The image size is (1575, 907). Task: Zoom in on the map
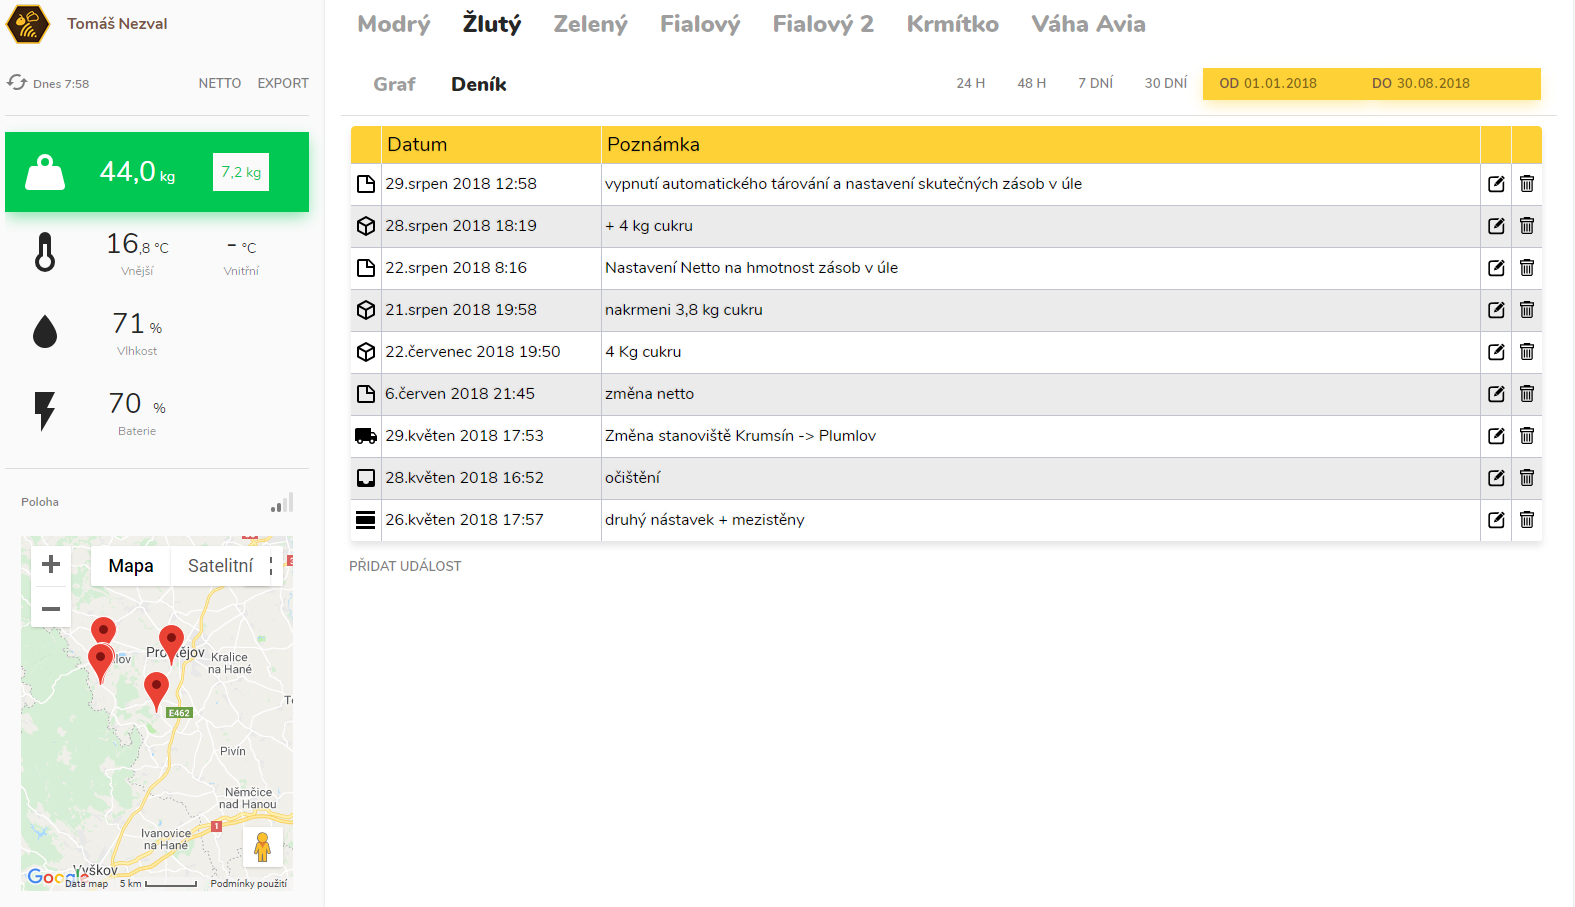pos(51,565)
